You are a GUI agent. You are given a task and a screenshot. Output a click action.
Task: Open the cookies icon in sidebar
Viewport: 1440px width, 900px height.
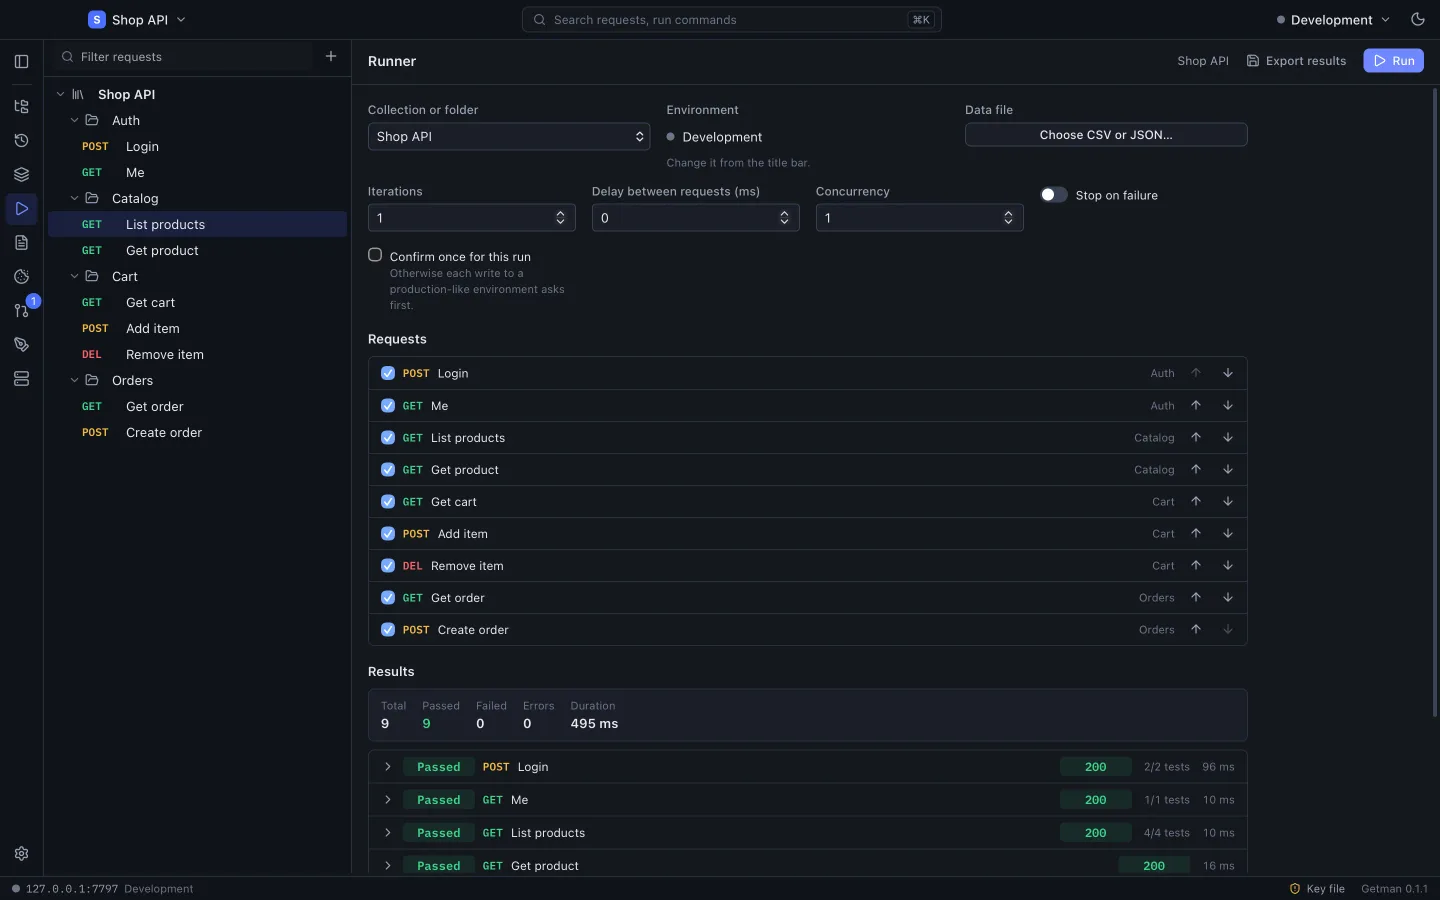point(21,276)
